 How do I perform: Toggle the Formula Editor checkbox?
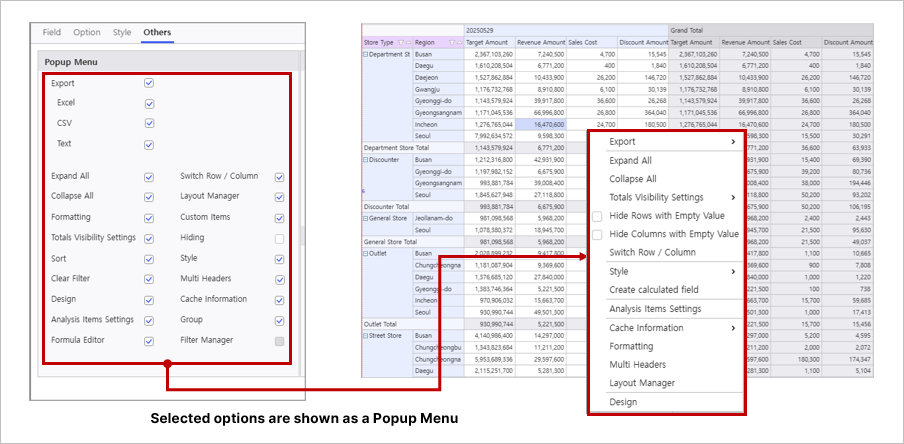pos(149,341)
